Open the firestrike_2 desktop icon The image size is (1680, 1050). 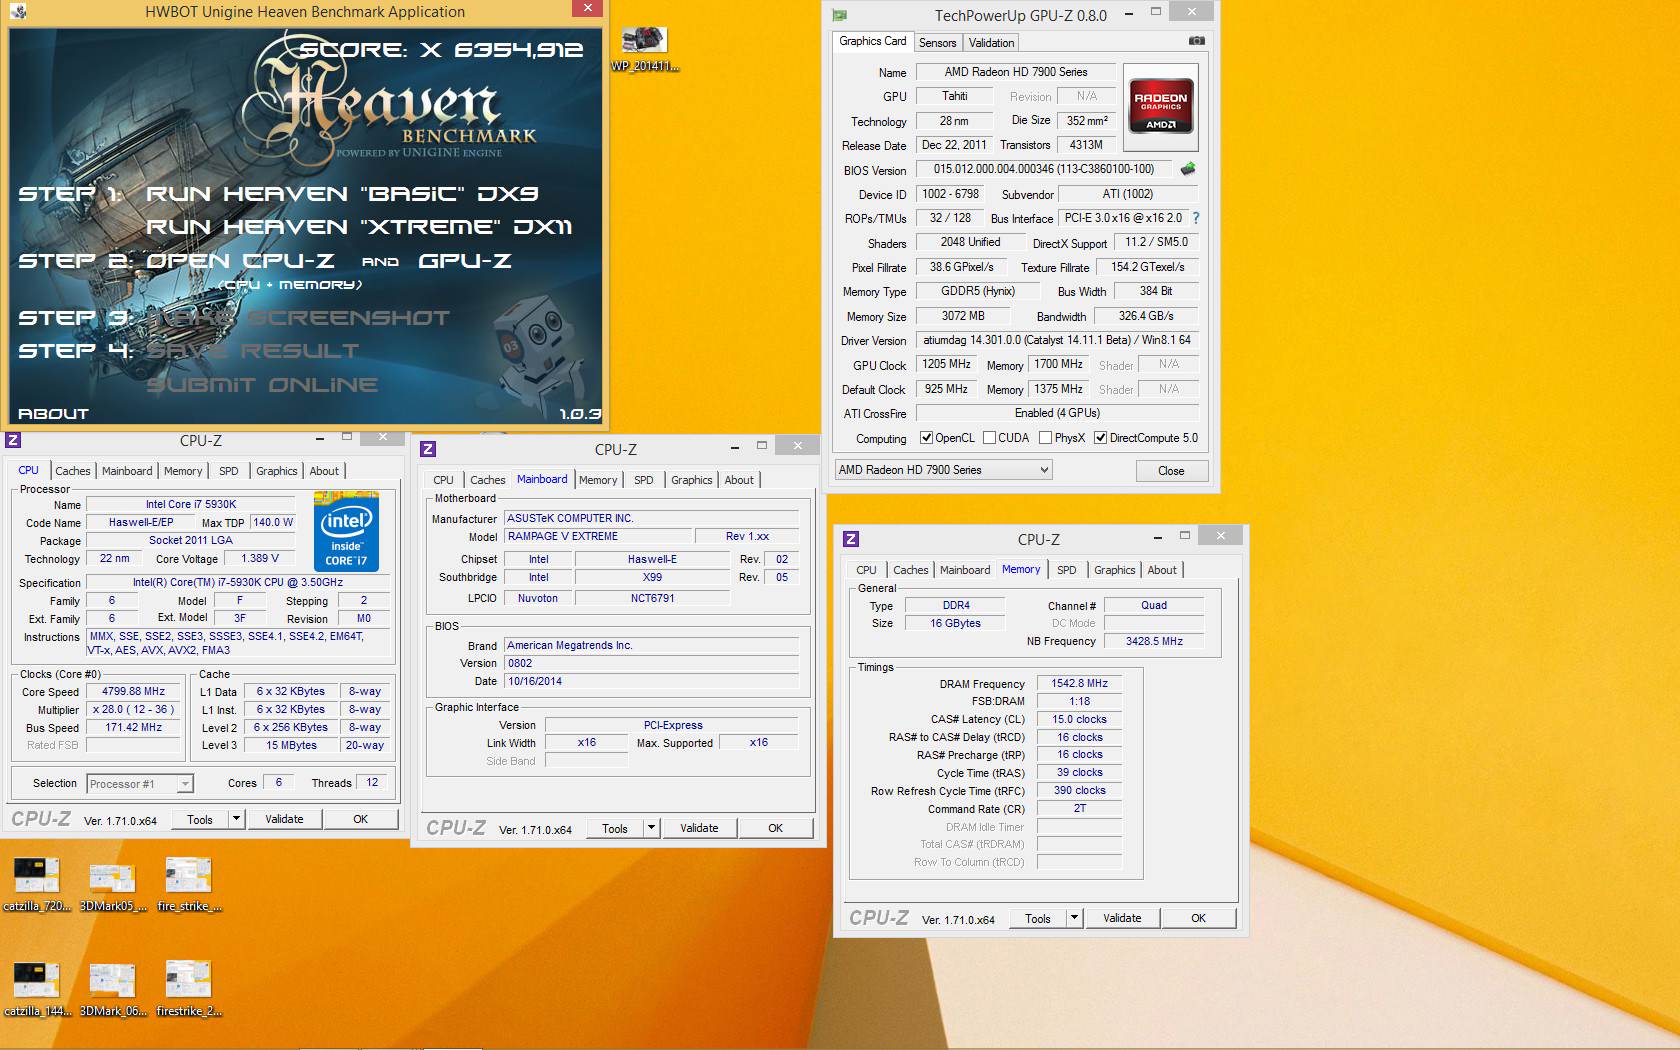pos(188,989)
